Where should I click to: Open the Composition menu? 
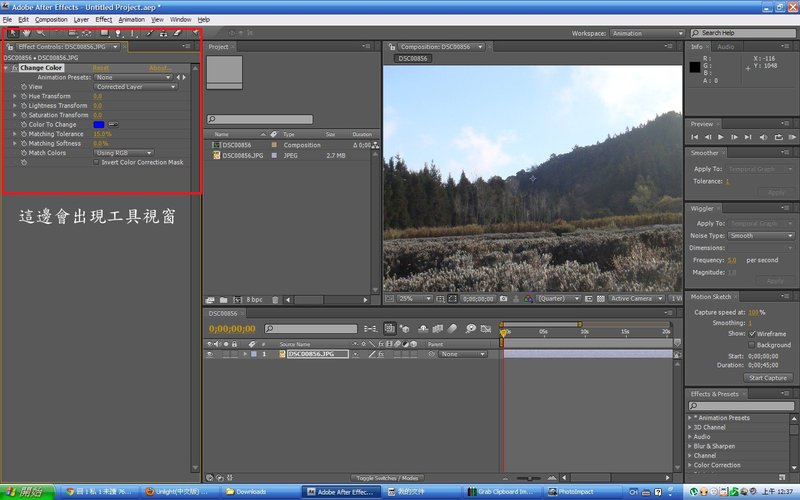(x=51, y=19)
